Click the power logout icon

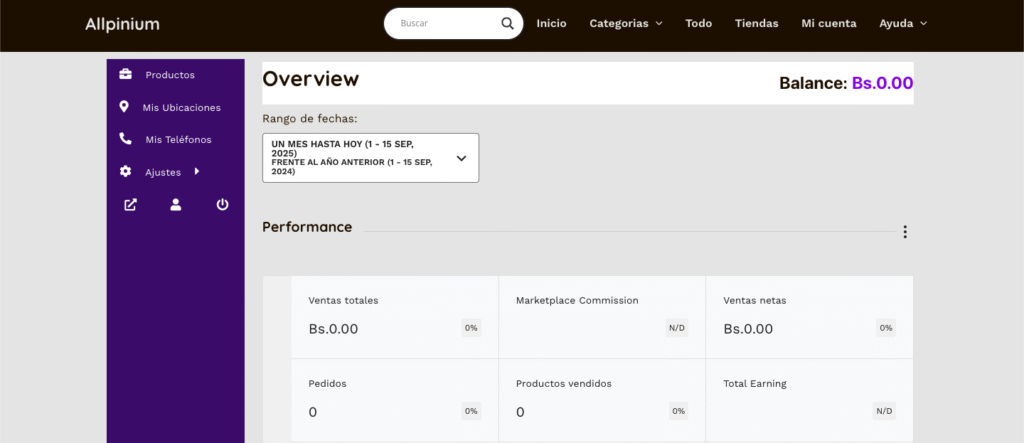point(222,205)
